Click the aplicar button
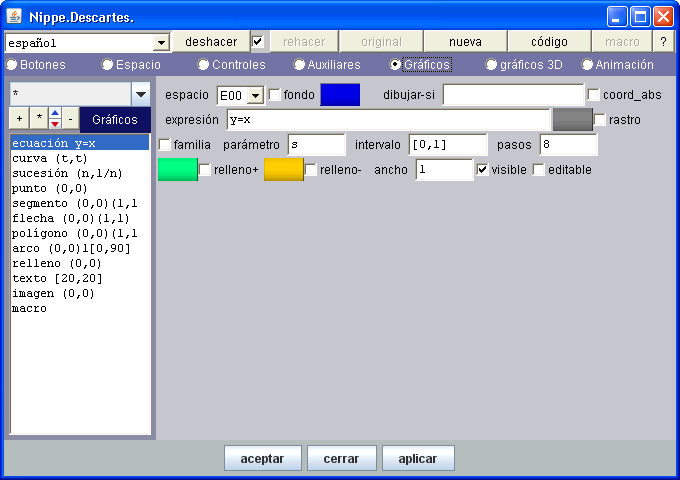Screen dimensions: 680x480 [418, 458]
